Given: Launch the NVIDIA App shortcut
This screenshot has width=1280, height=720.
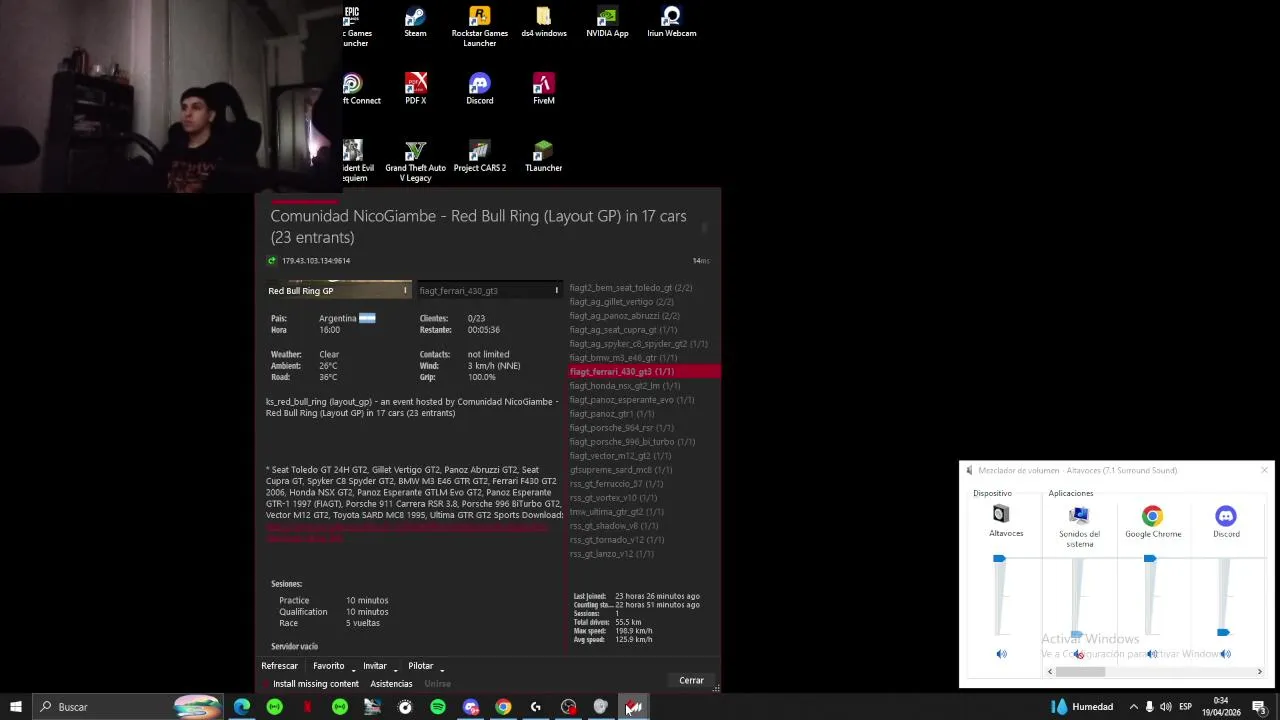Looking at the screenshot, I should pos(607,22).
